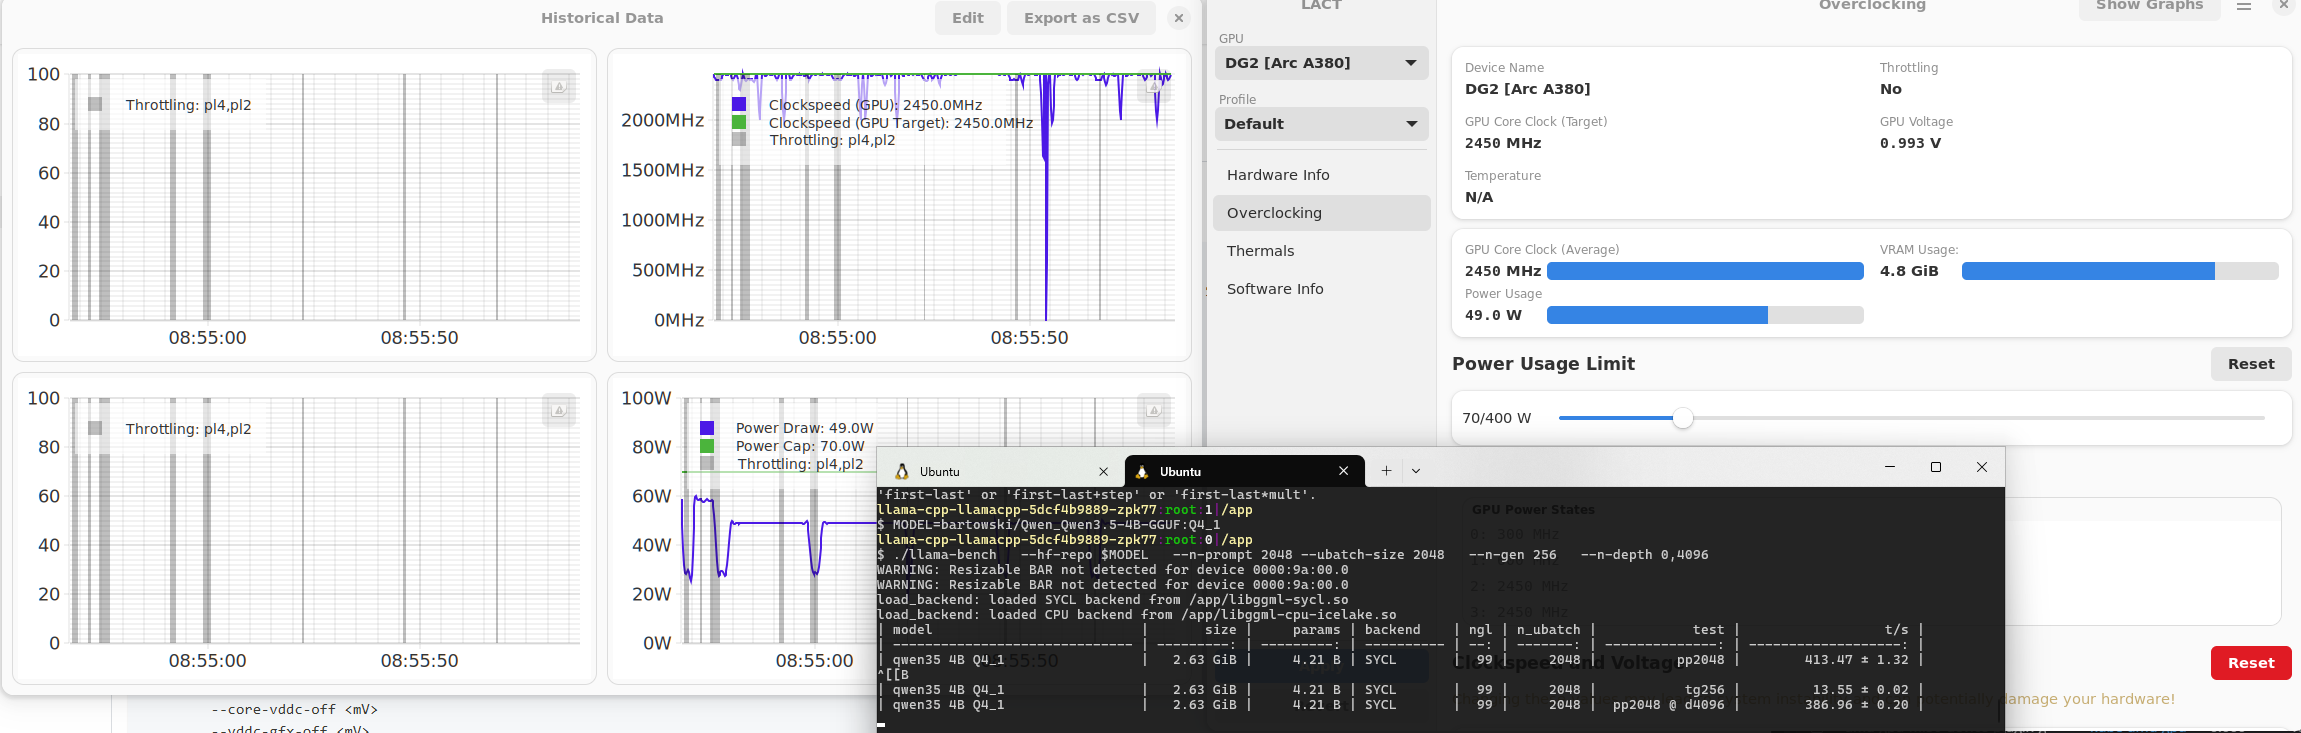Select the active Ubuntu terminal tab

pos(1244,471)
